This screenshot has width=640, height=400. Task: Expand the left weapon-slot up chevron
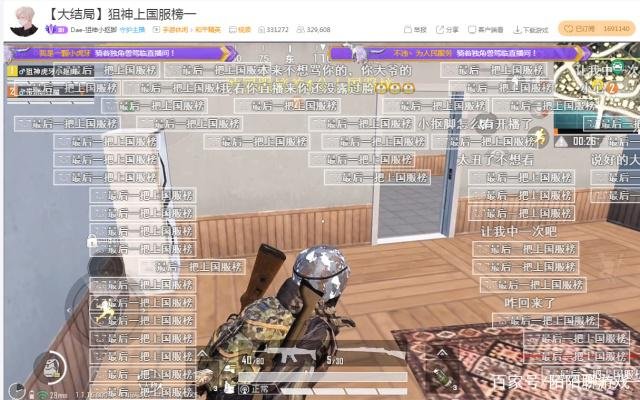pyautogui.click(x=202, y=353)
